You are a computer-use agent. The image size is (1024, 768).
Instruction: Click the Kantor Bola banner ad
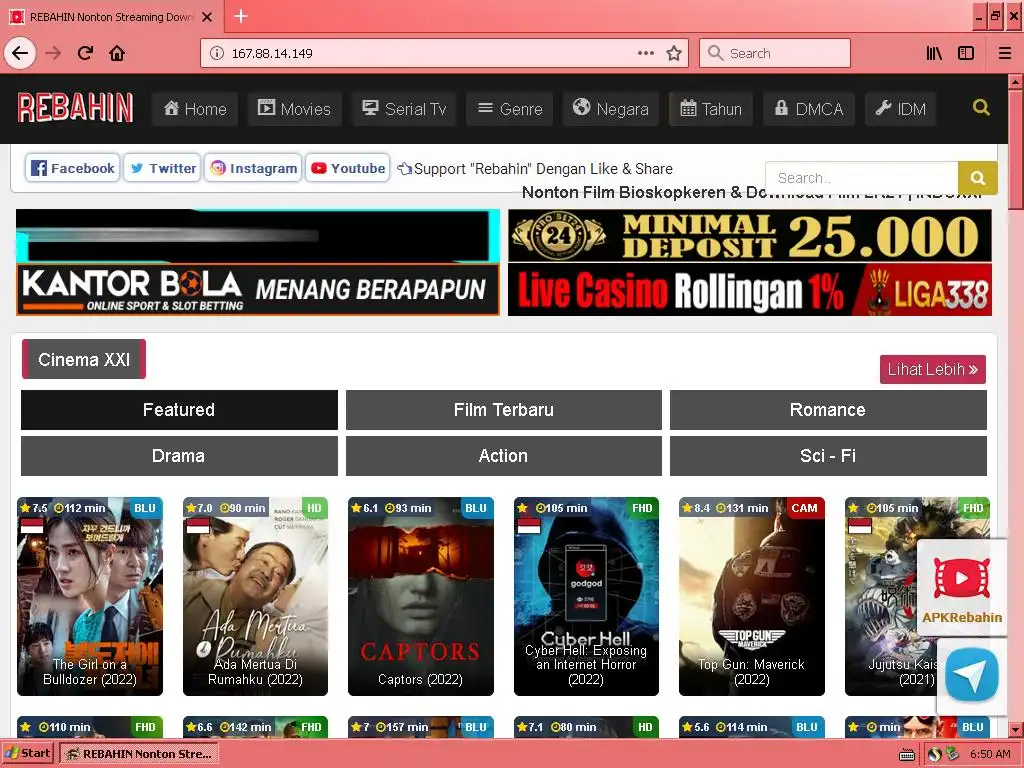point(258,289)
